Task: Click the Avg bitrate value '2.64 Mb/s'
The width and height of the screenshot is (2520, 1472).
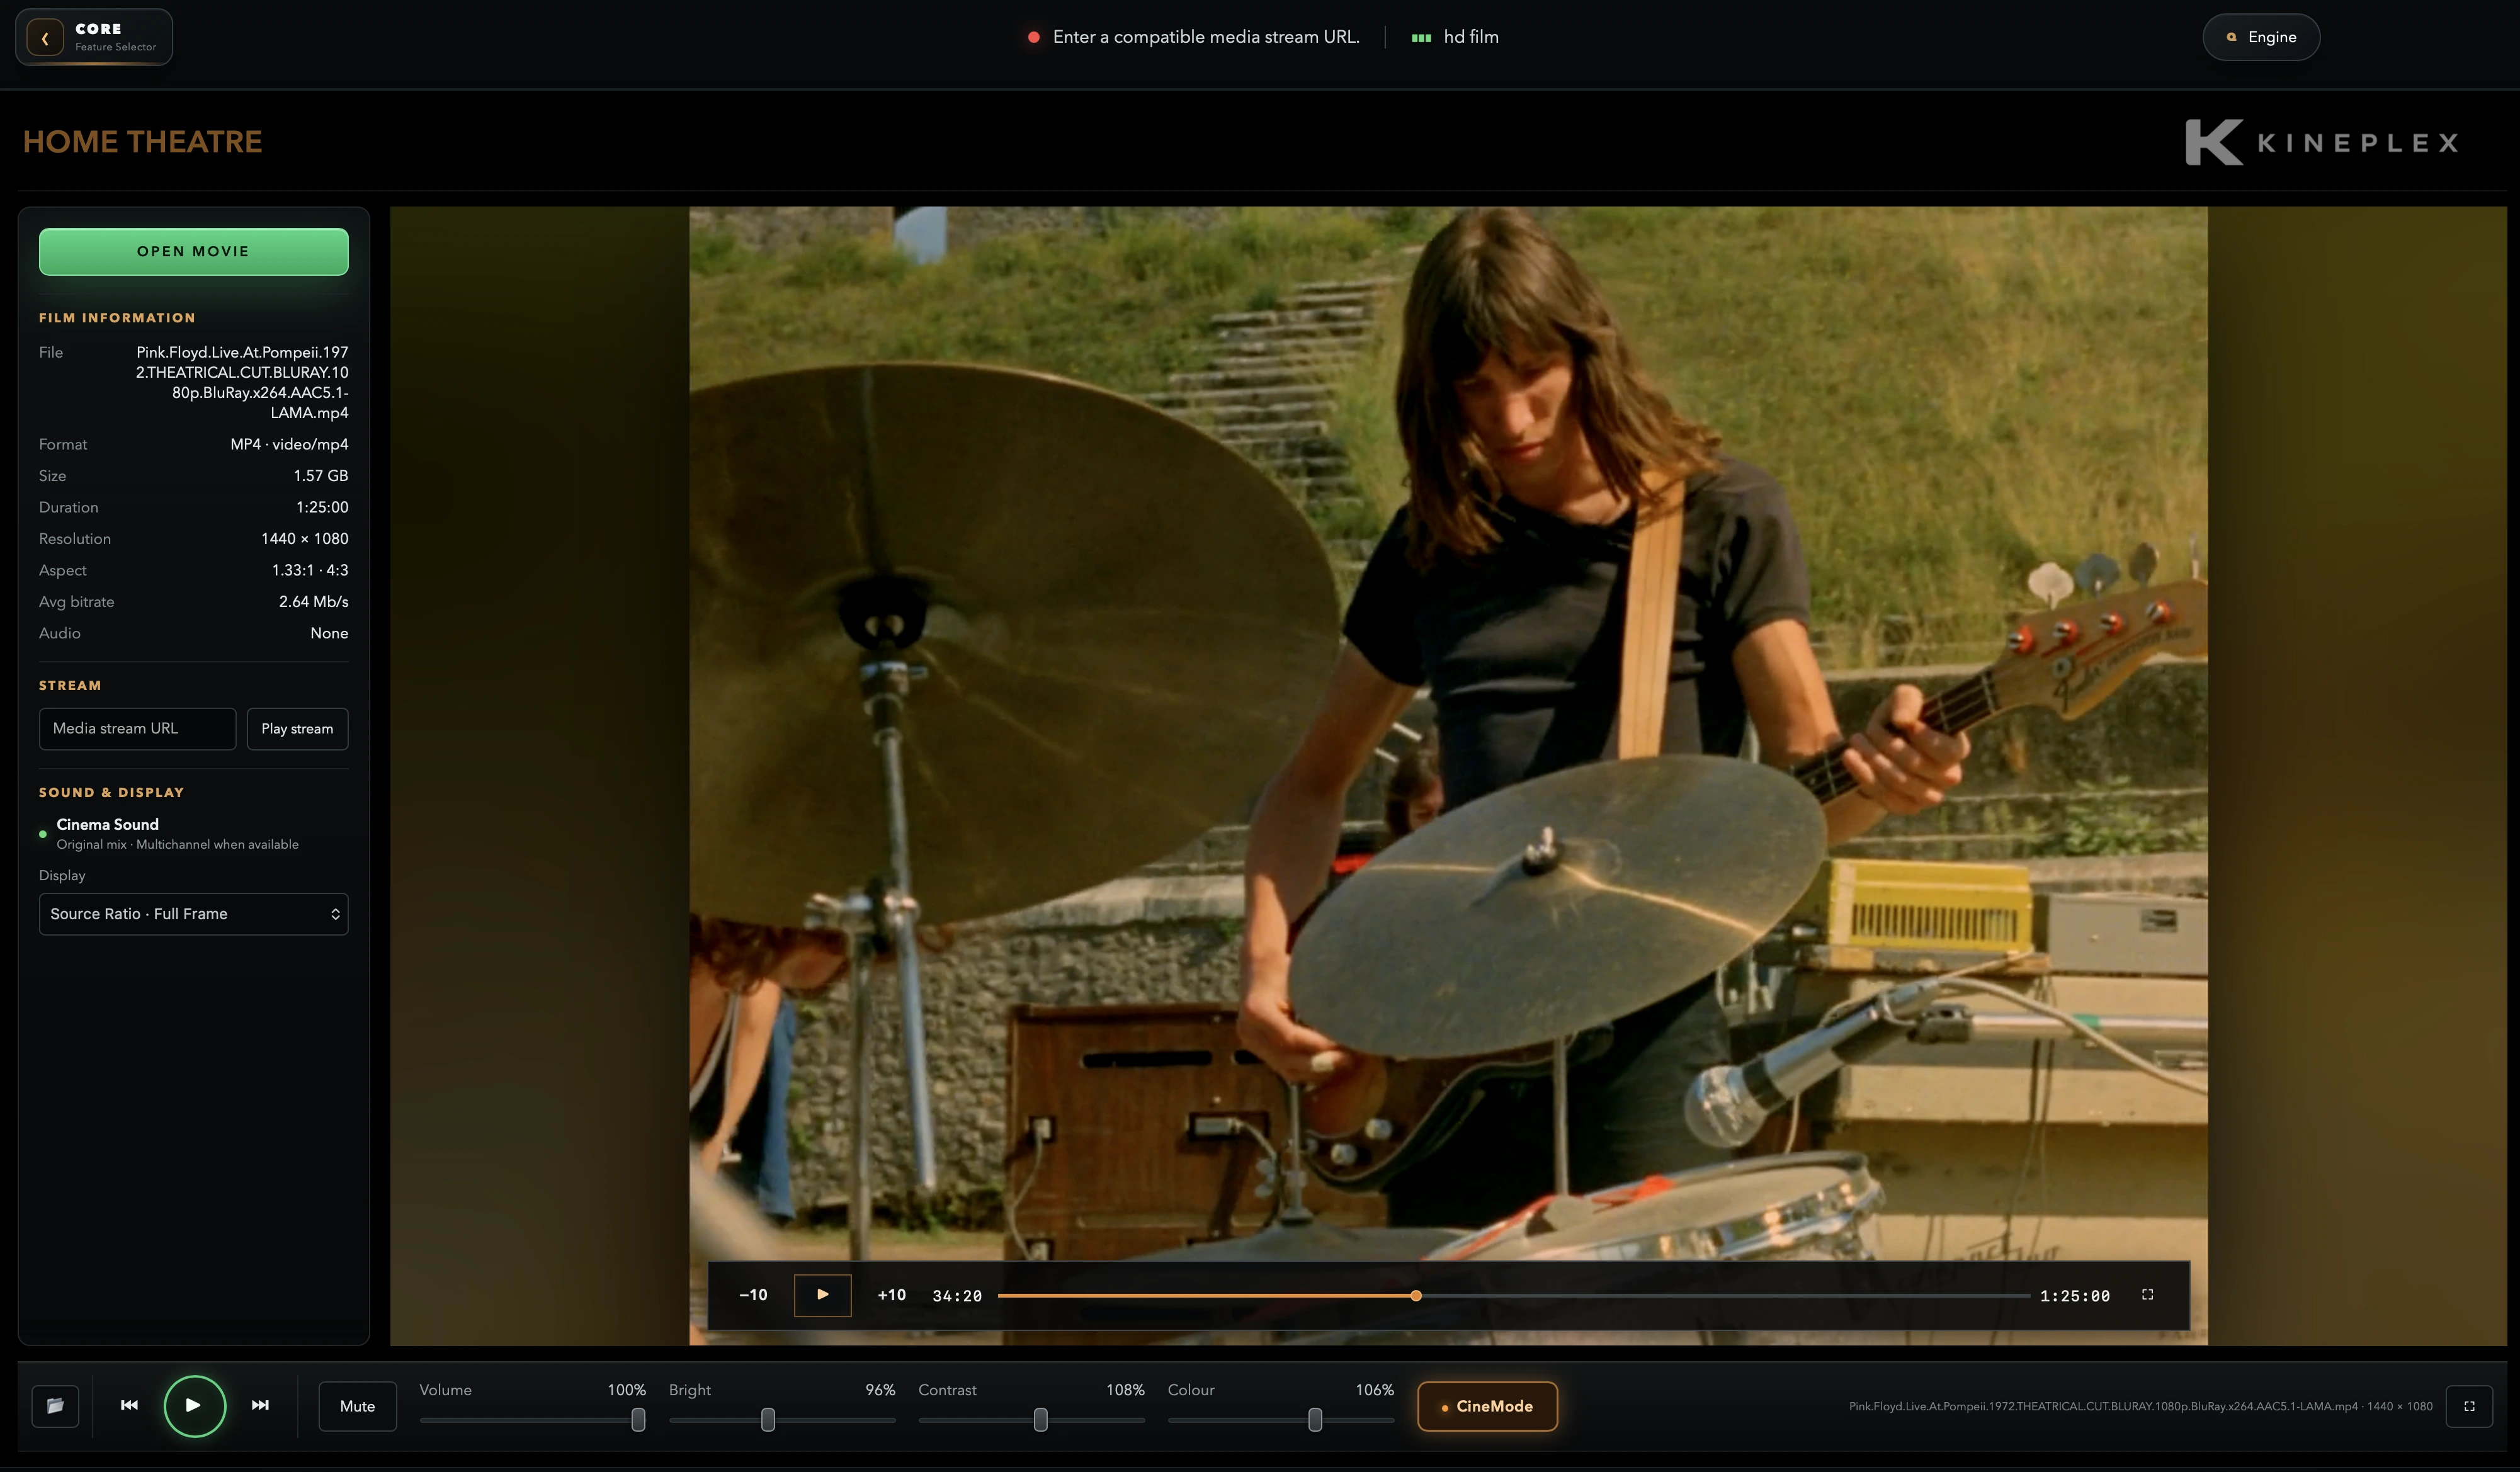Action: pyautogui.click(x=313, y=601)
